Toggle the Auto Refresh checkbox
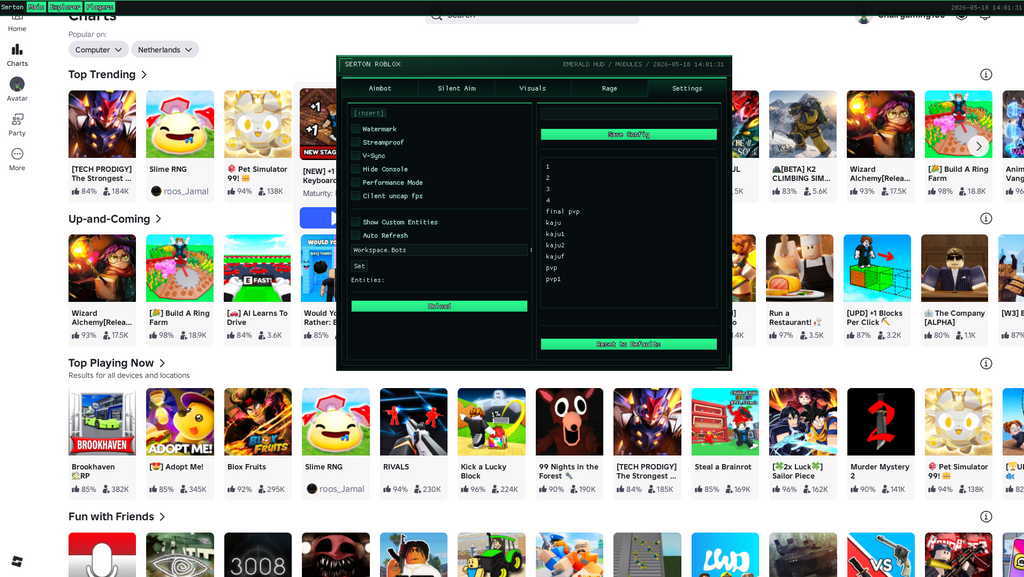1024x577 pixels. pos(356,236)
